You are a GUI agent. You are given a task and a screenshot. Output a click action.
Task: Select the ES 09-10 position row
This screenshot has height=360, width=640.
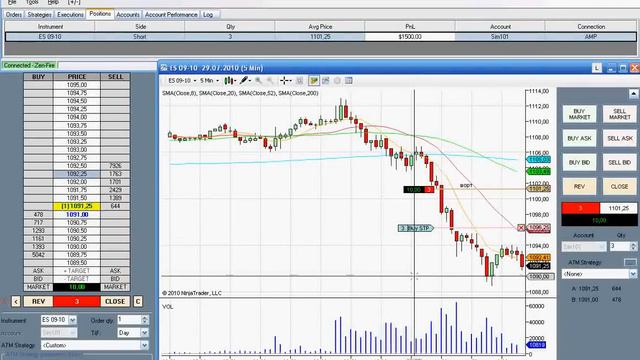[320, 37]
